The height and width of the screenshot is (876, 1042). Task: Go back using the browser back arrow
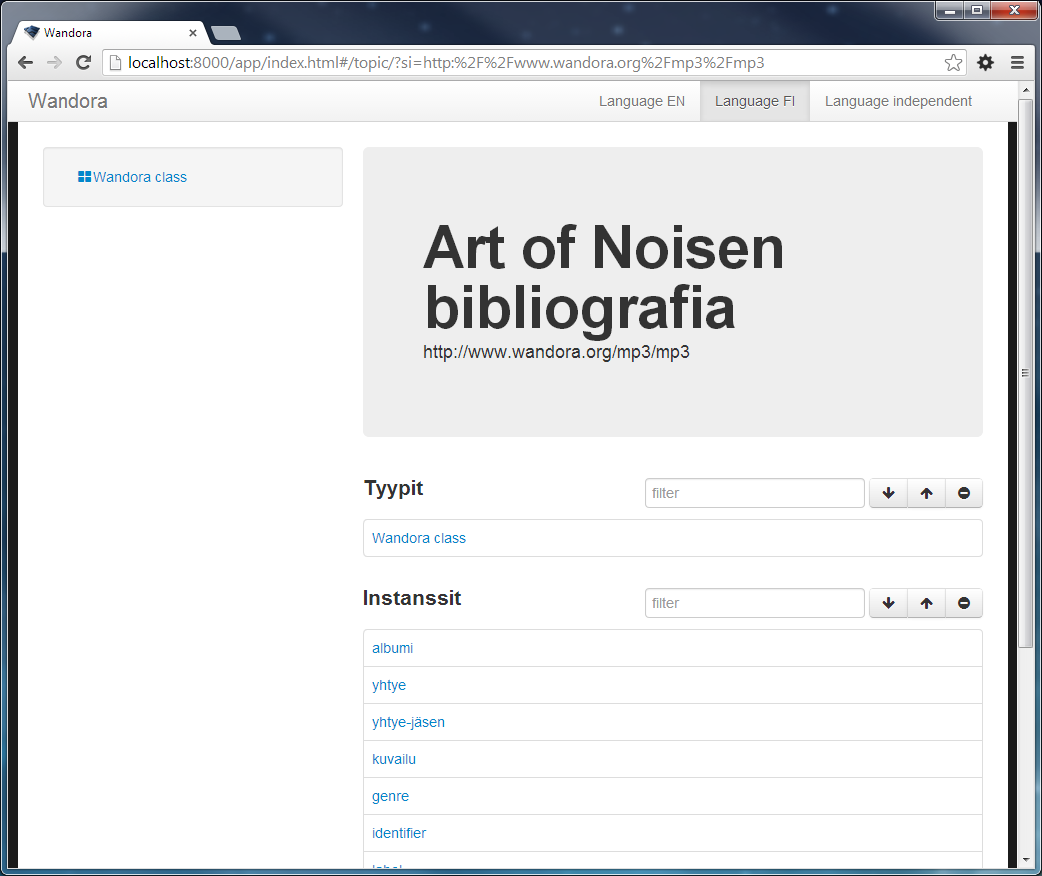tap(25, 63)
